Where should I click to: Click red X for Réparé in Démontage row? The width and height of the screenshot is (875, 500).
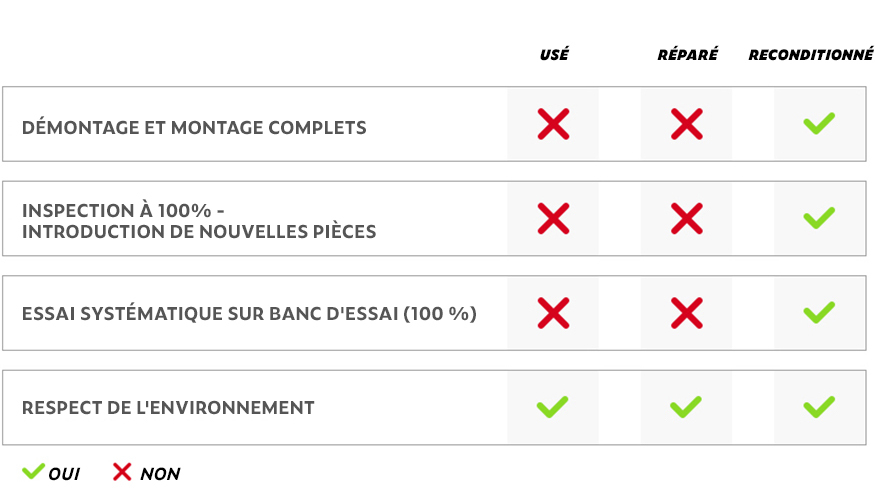[686, 124]
